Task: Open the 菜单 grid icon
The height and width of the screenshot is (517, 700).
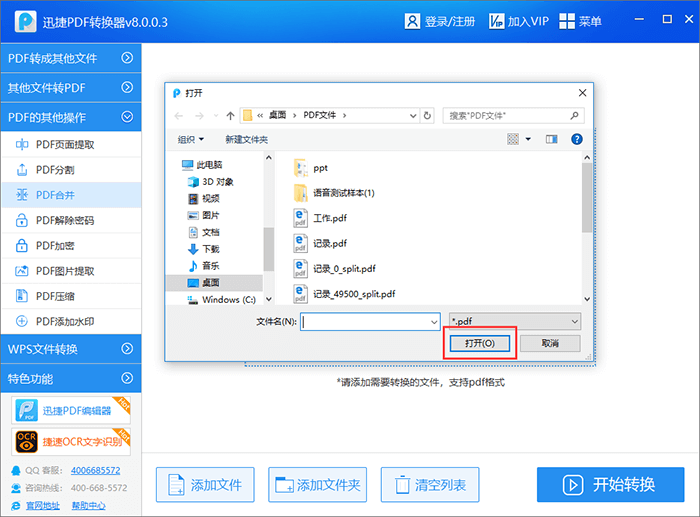Action: coord(567,21)
